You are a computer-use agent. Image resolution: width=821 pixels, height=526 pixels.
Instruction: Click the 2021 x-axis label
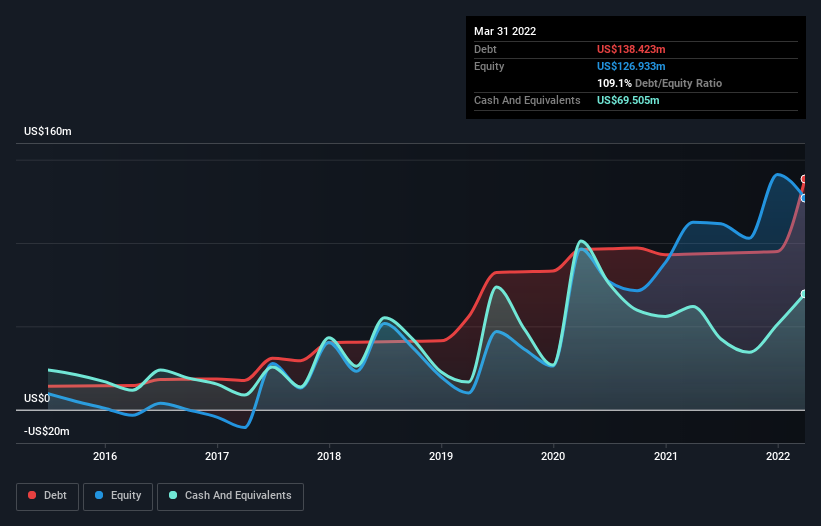665,456
